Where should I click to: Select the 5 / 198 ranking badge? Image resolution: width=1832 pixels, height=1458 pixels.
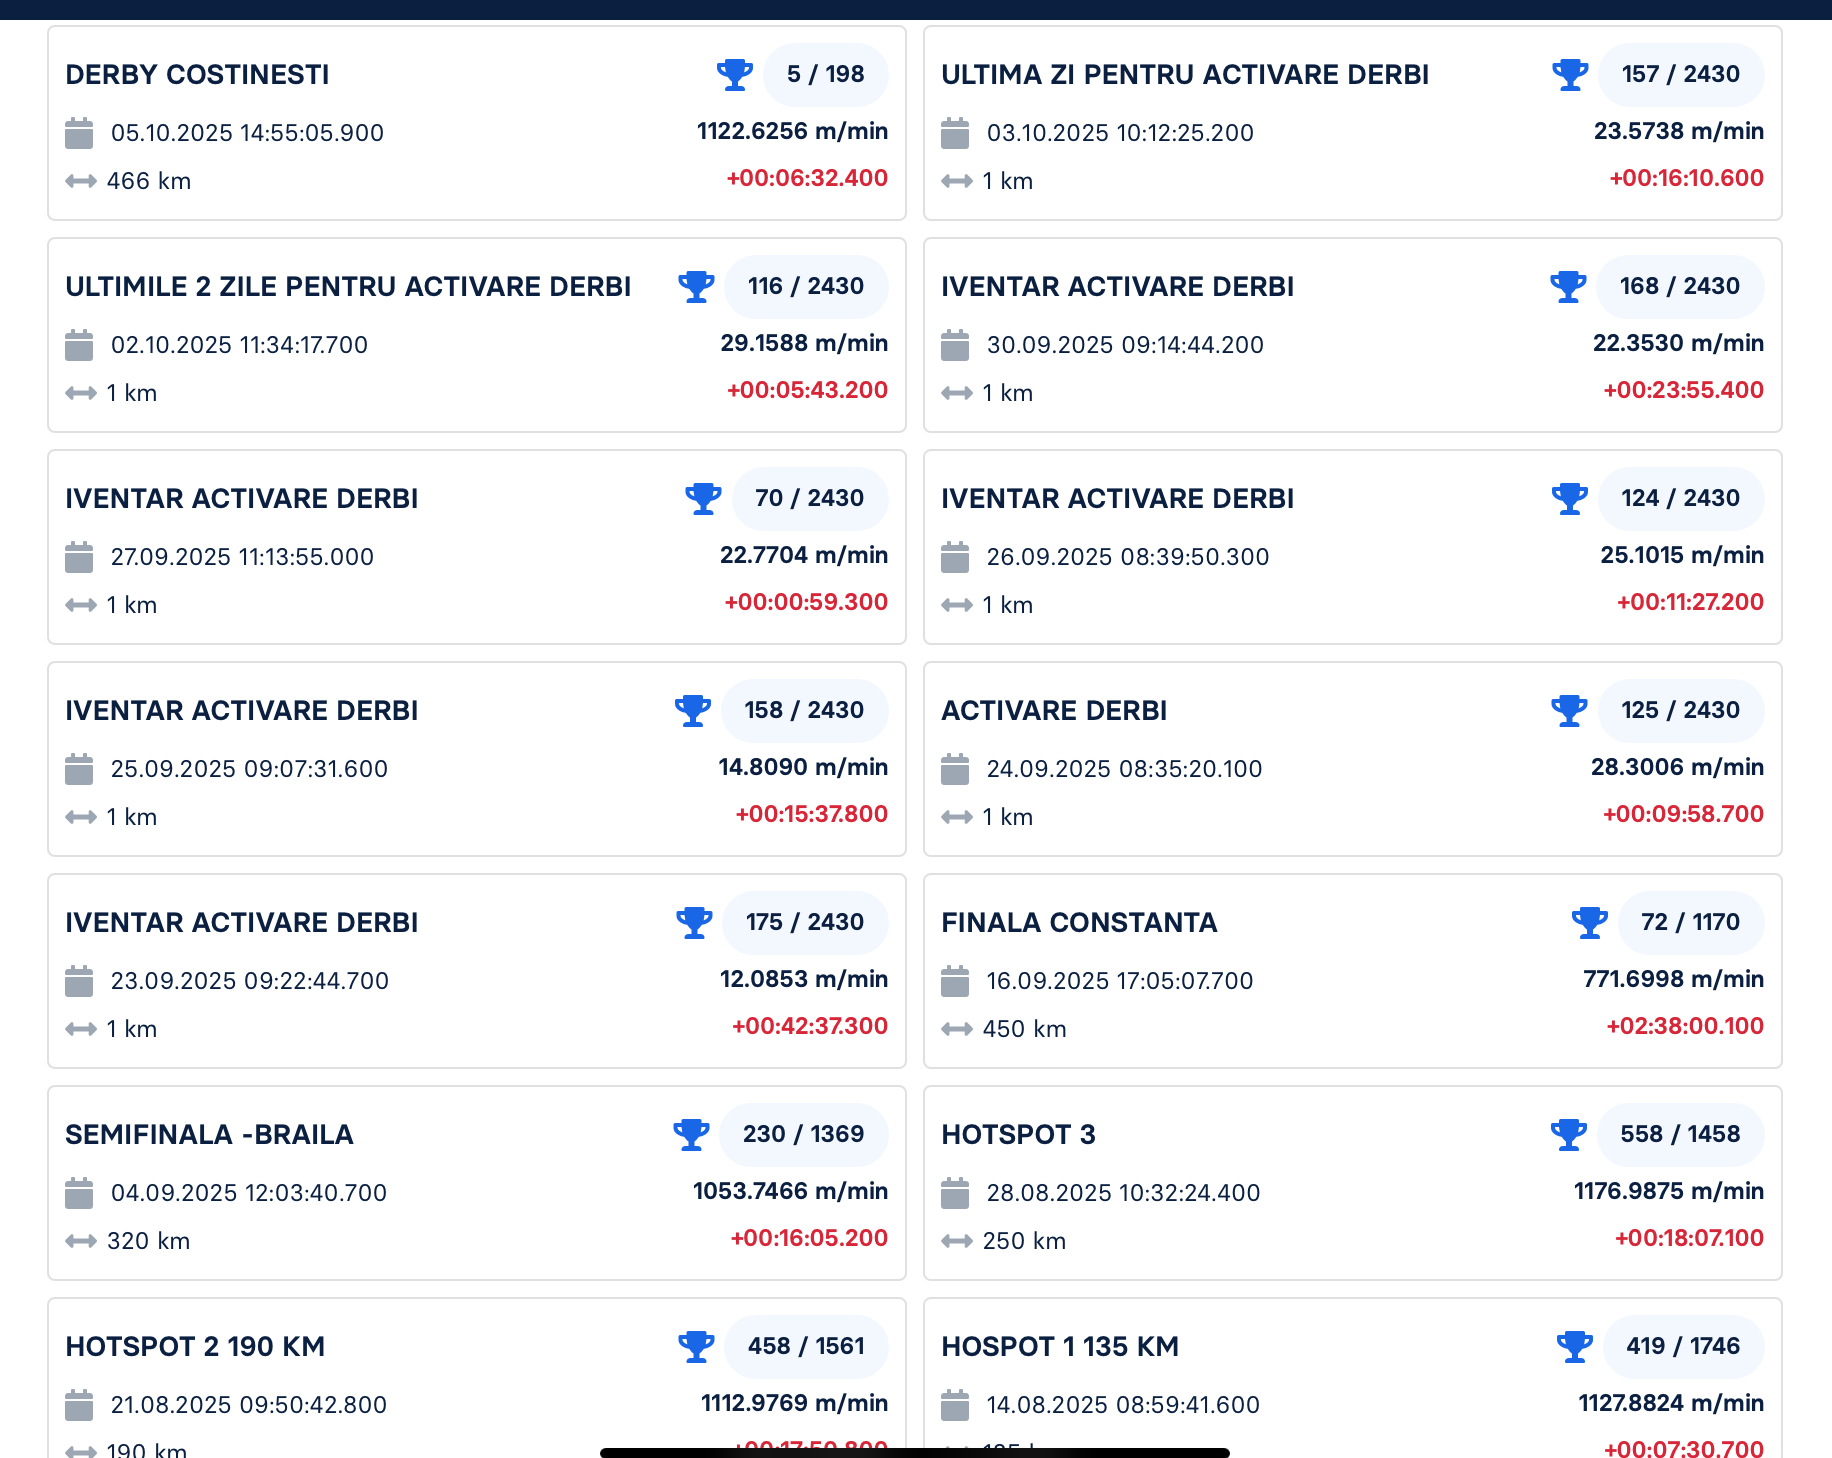825,74
